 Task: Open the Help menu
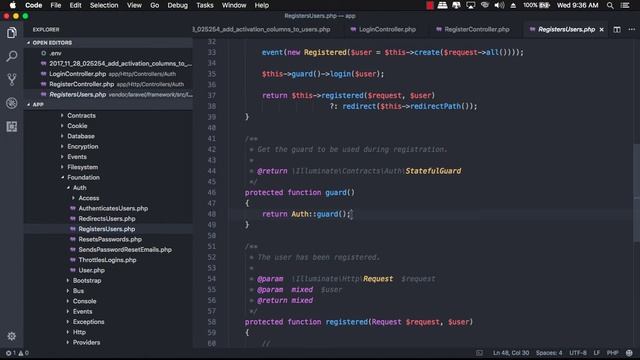click(262, 5)
